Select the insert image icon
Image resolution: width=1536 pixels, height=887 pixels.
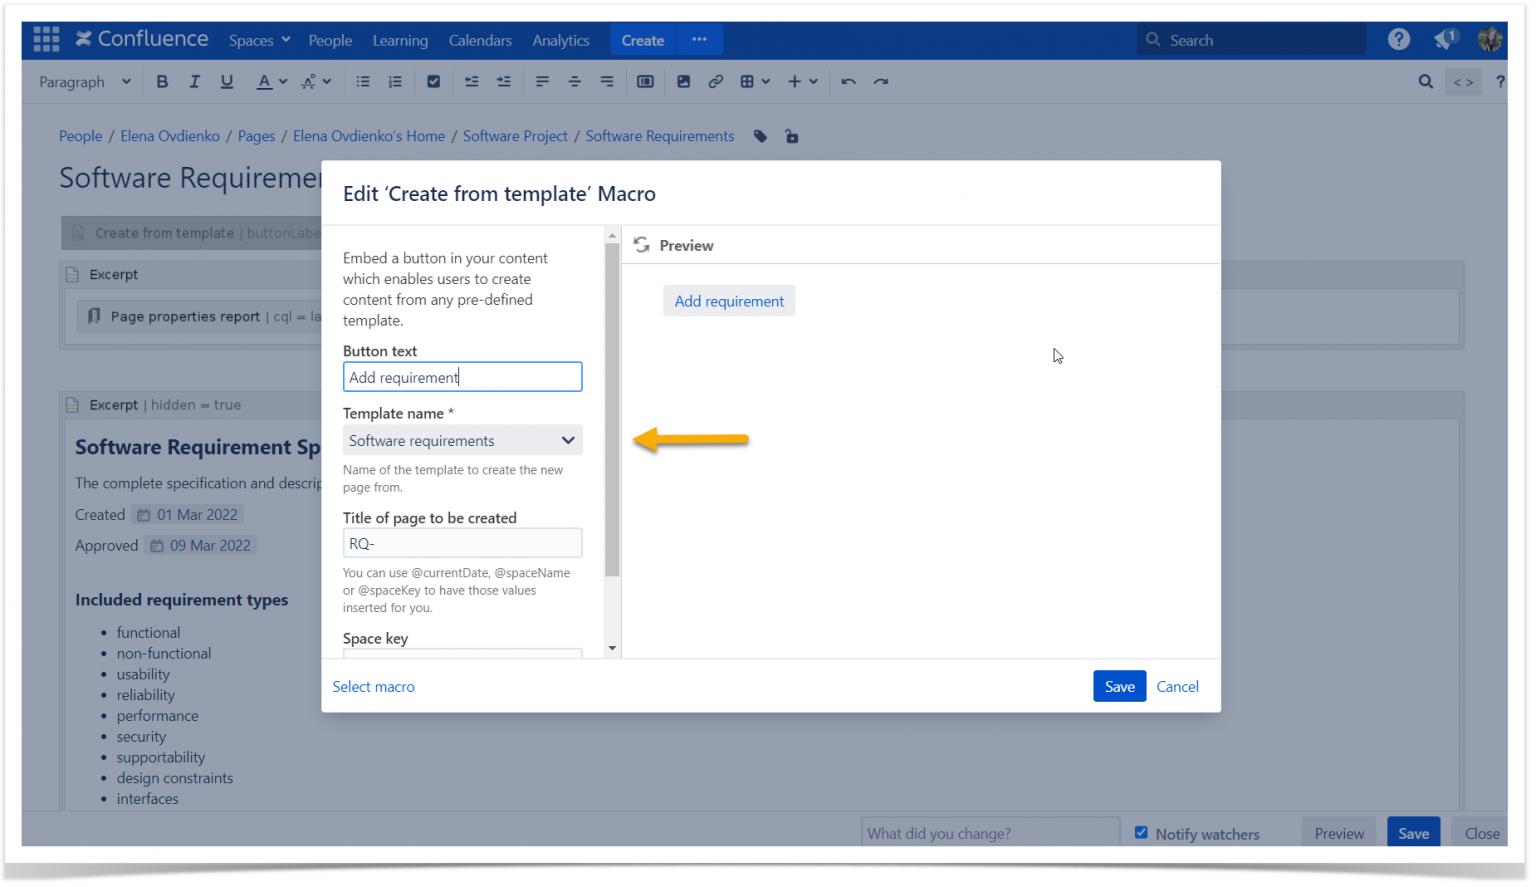(683, 81)
